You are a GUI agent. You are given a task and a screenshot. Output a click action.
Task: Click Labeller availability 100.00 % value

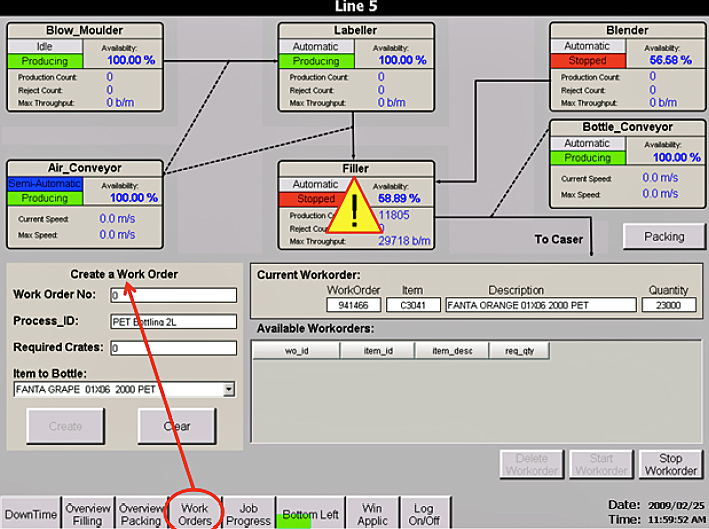pos(402,60)
